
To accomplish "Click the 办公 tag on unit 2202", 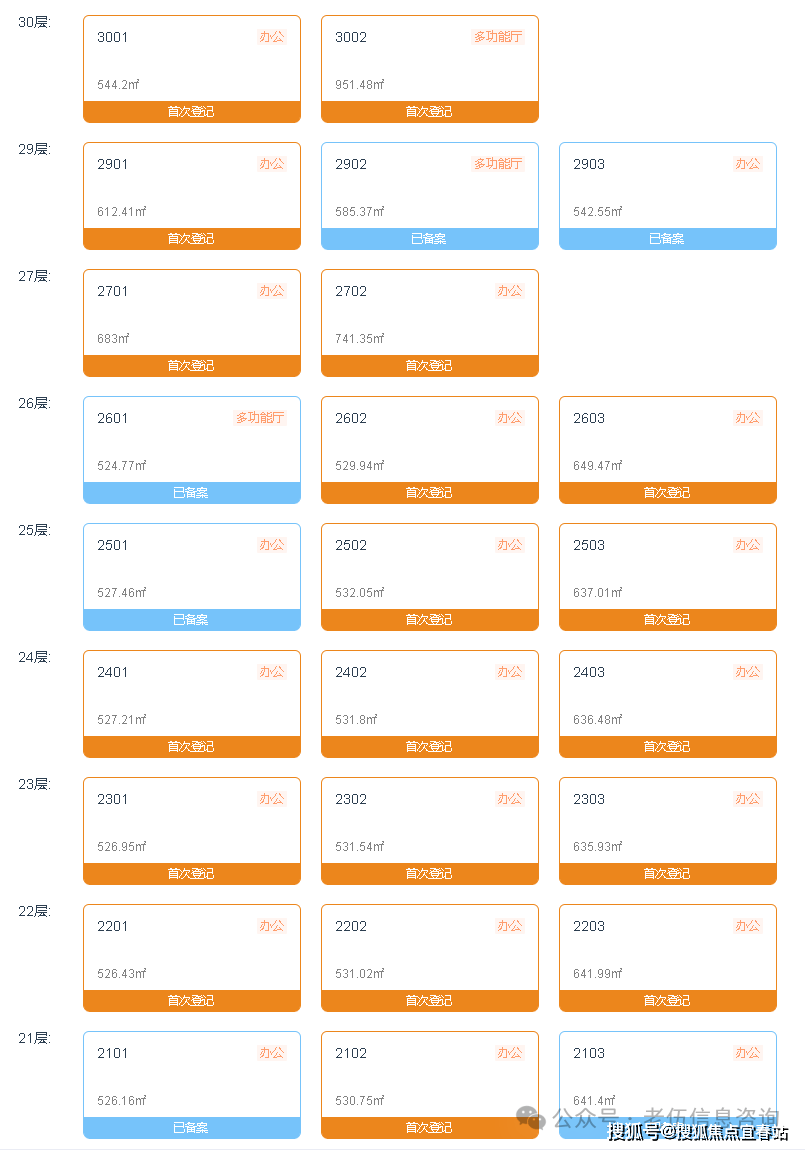I will (x=510, y=926).
